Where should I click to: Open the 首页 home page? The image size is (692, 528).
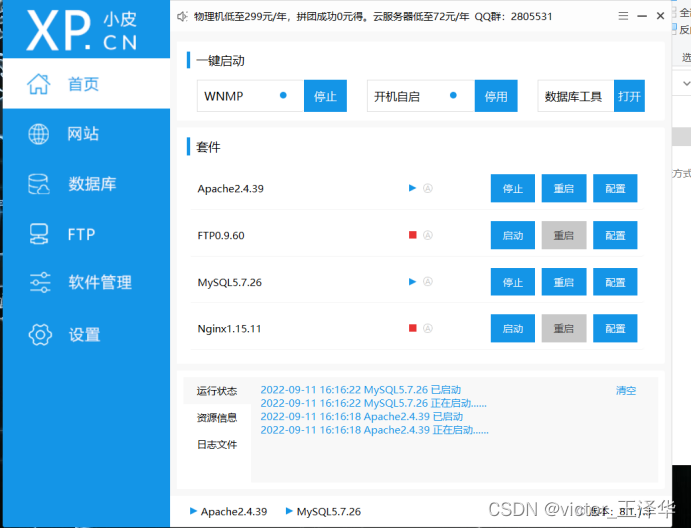(86, 83)
